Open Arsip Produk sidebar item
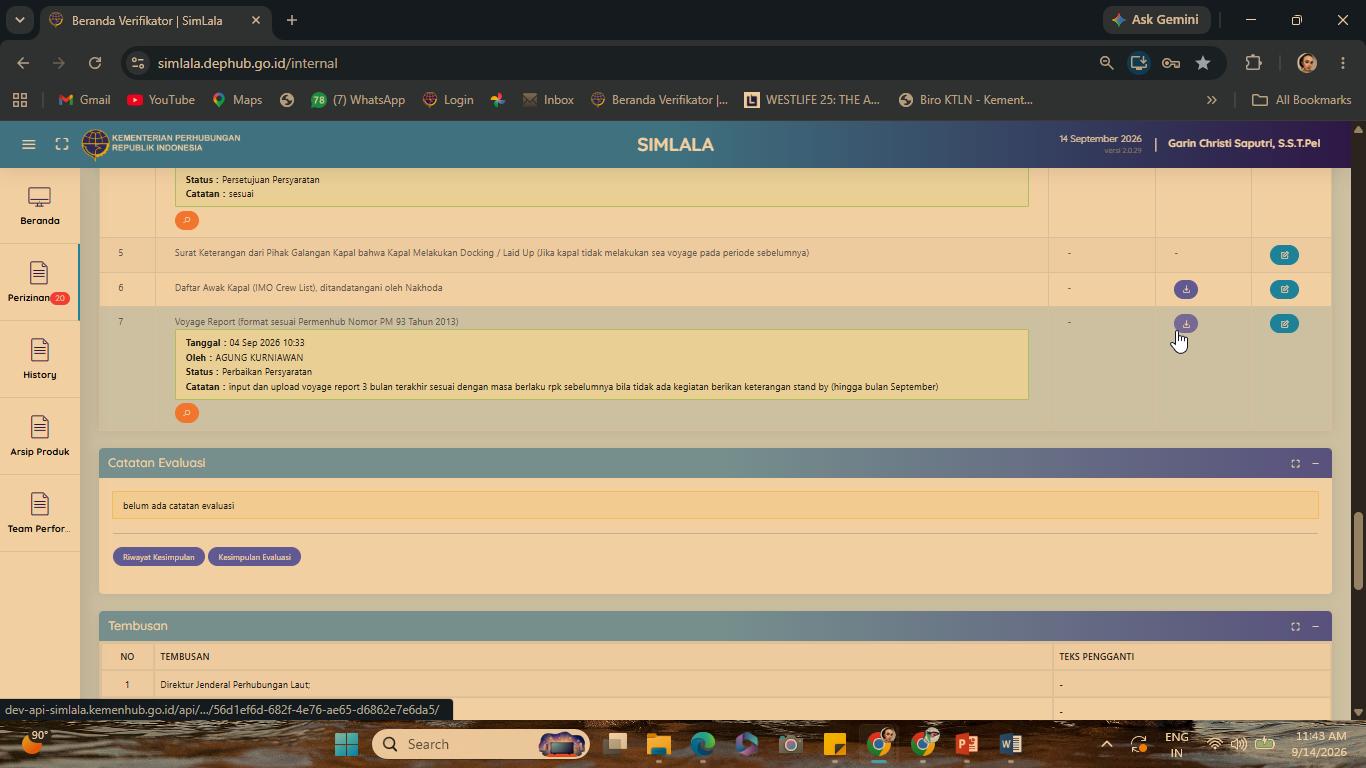Viewport: 1366px width, 768px height. click(x=39, y=436)
